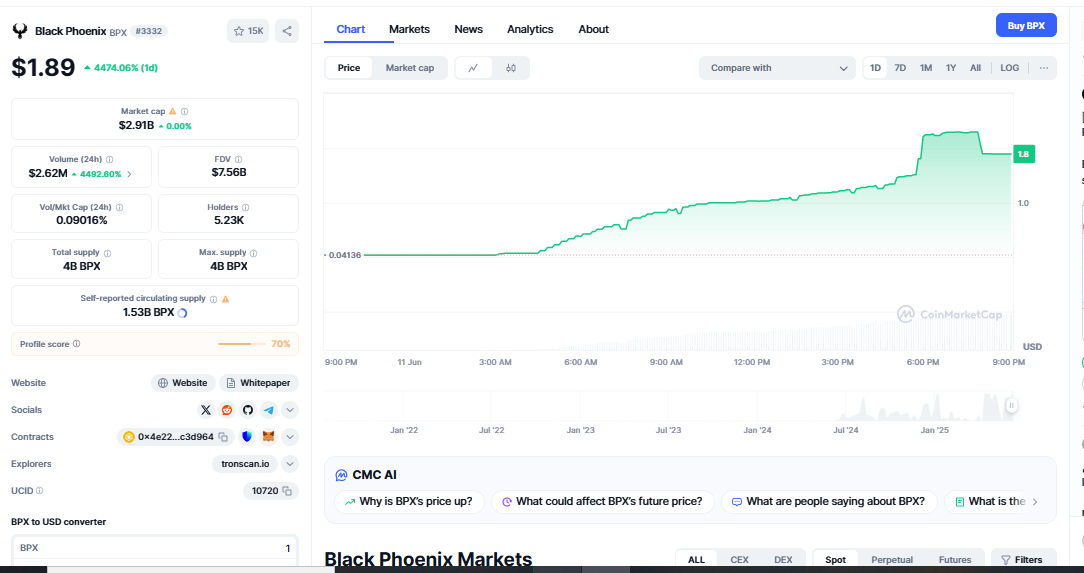Click the circulating supply warning triangle icon

(x=225, y=299)
